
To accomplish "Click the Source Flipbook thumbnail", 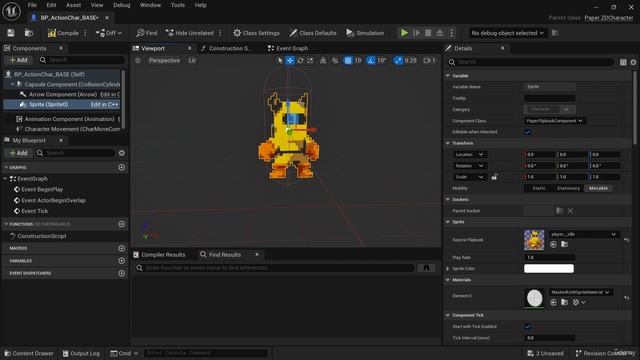I will click(534, 240).
